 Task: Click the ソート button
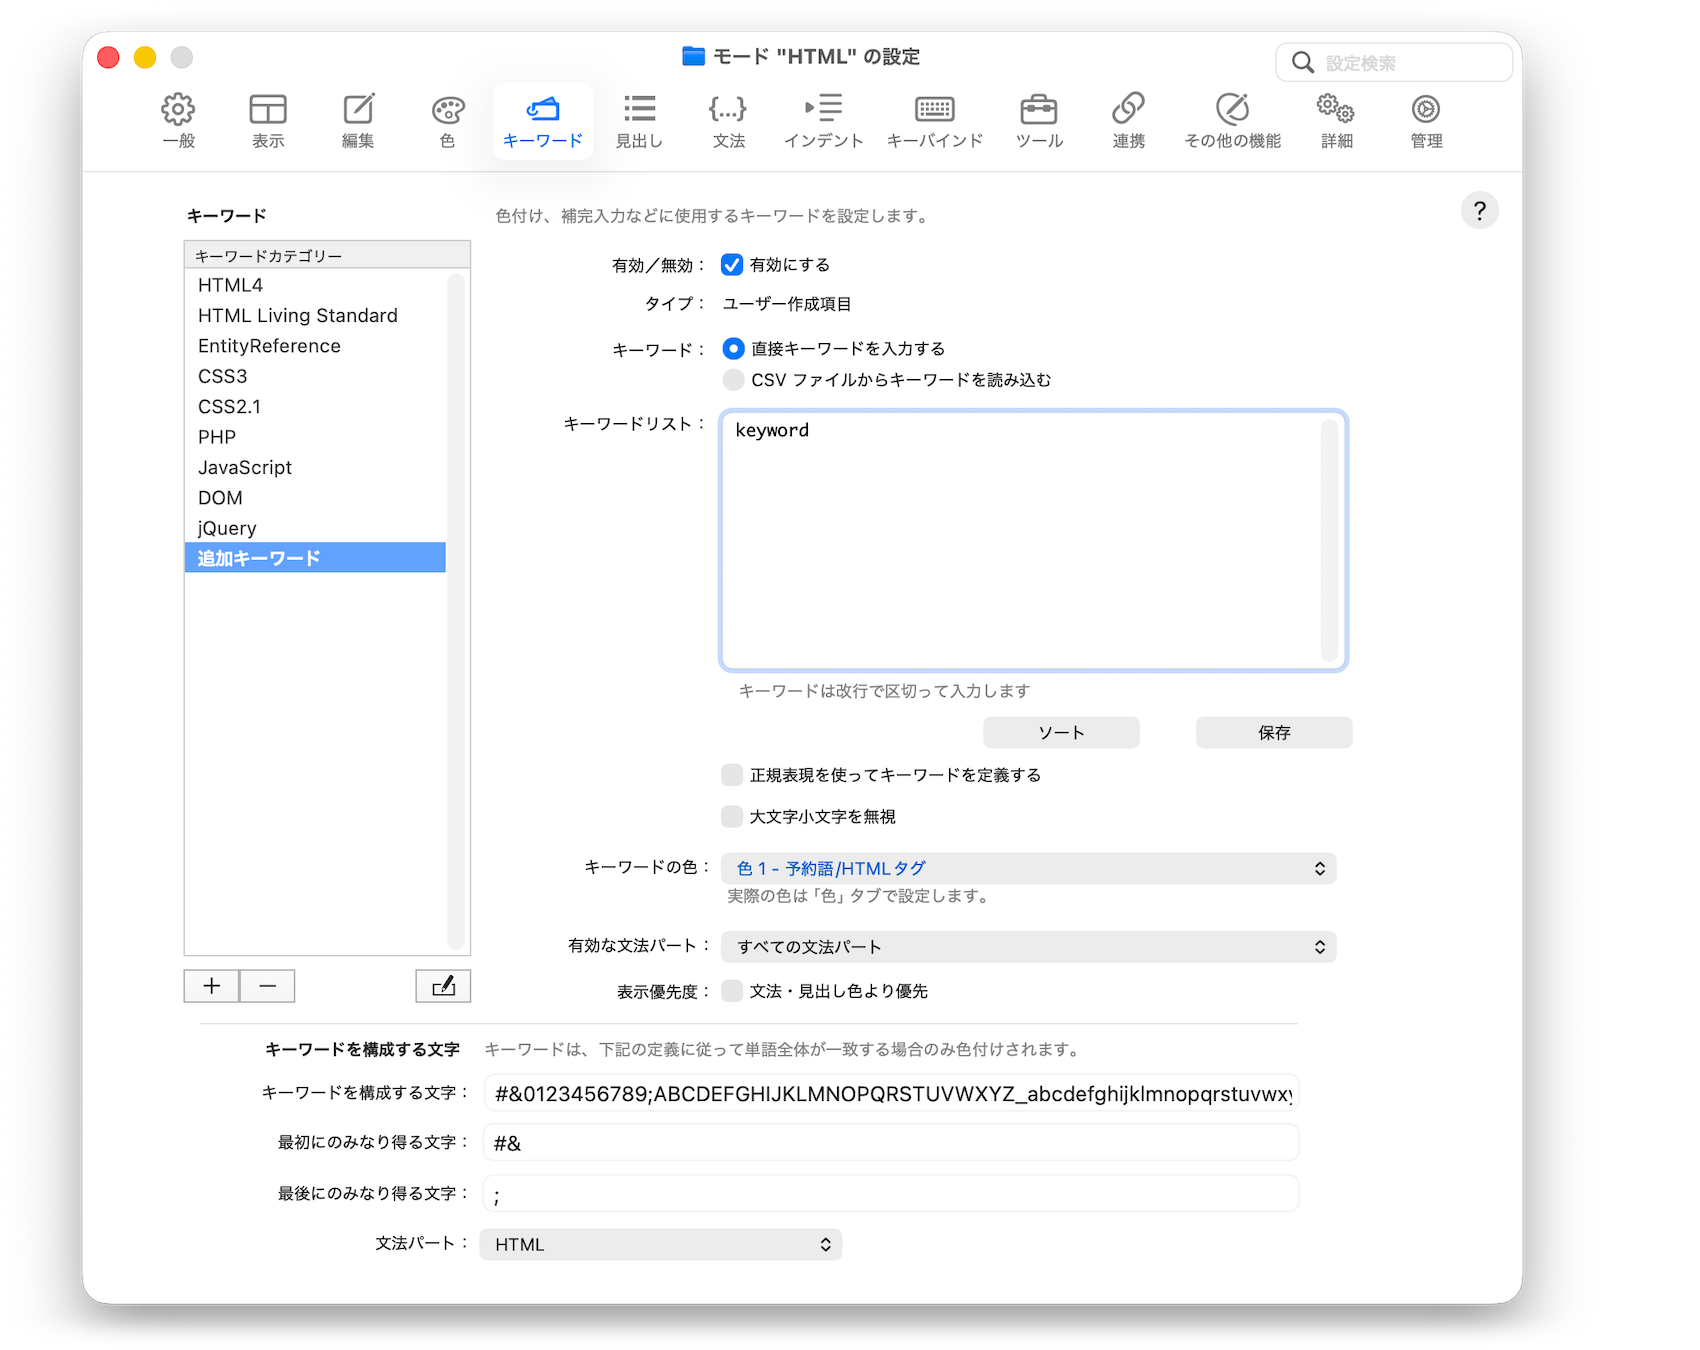click(1061, 733)
